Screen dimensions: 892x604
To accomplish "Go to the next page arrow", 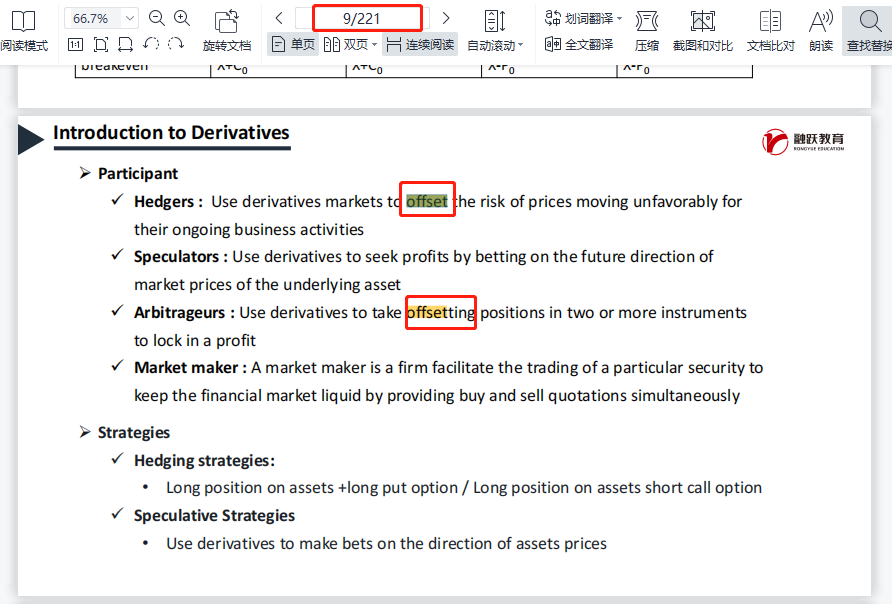I will coord(446,18).
